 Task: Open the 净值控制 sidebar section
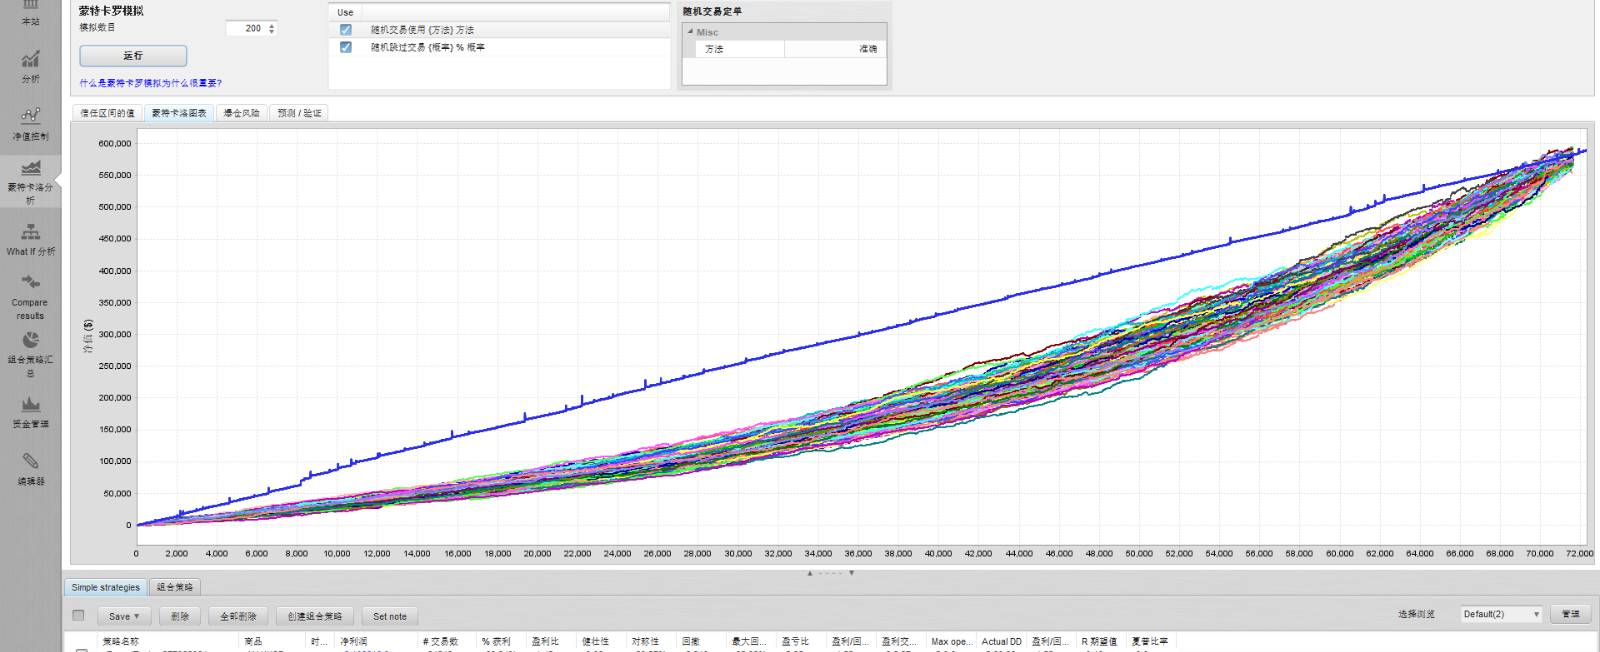pyautogui.click(x=30, y=124)
